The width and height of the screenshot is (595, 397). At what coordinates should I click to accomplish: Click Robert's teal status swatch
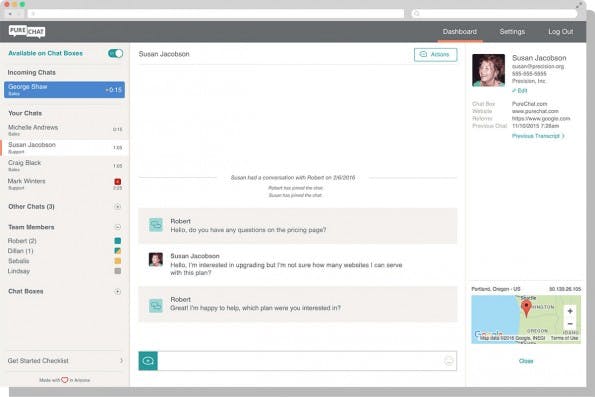118,241
